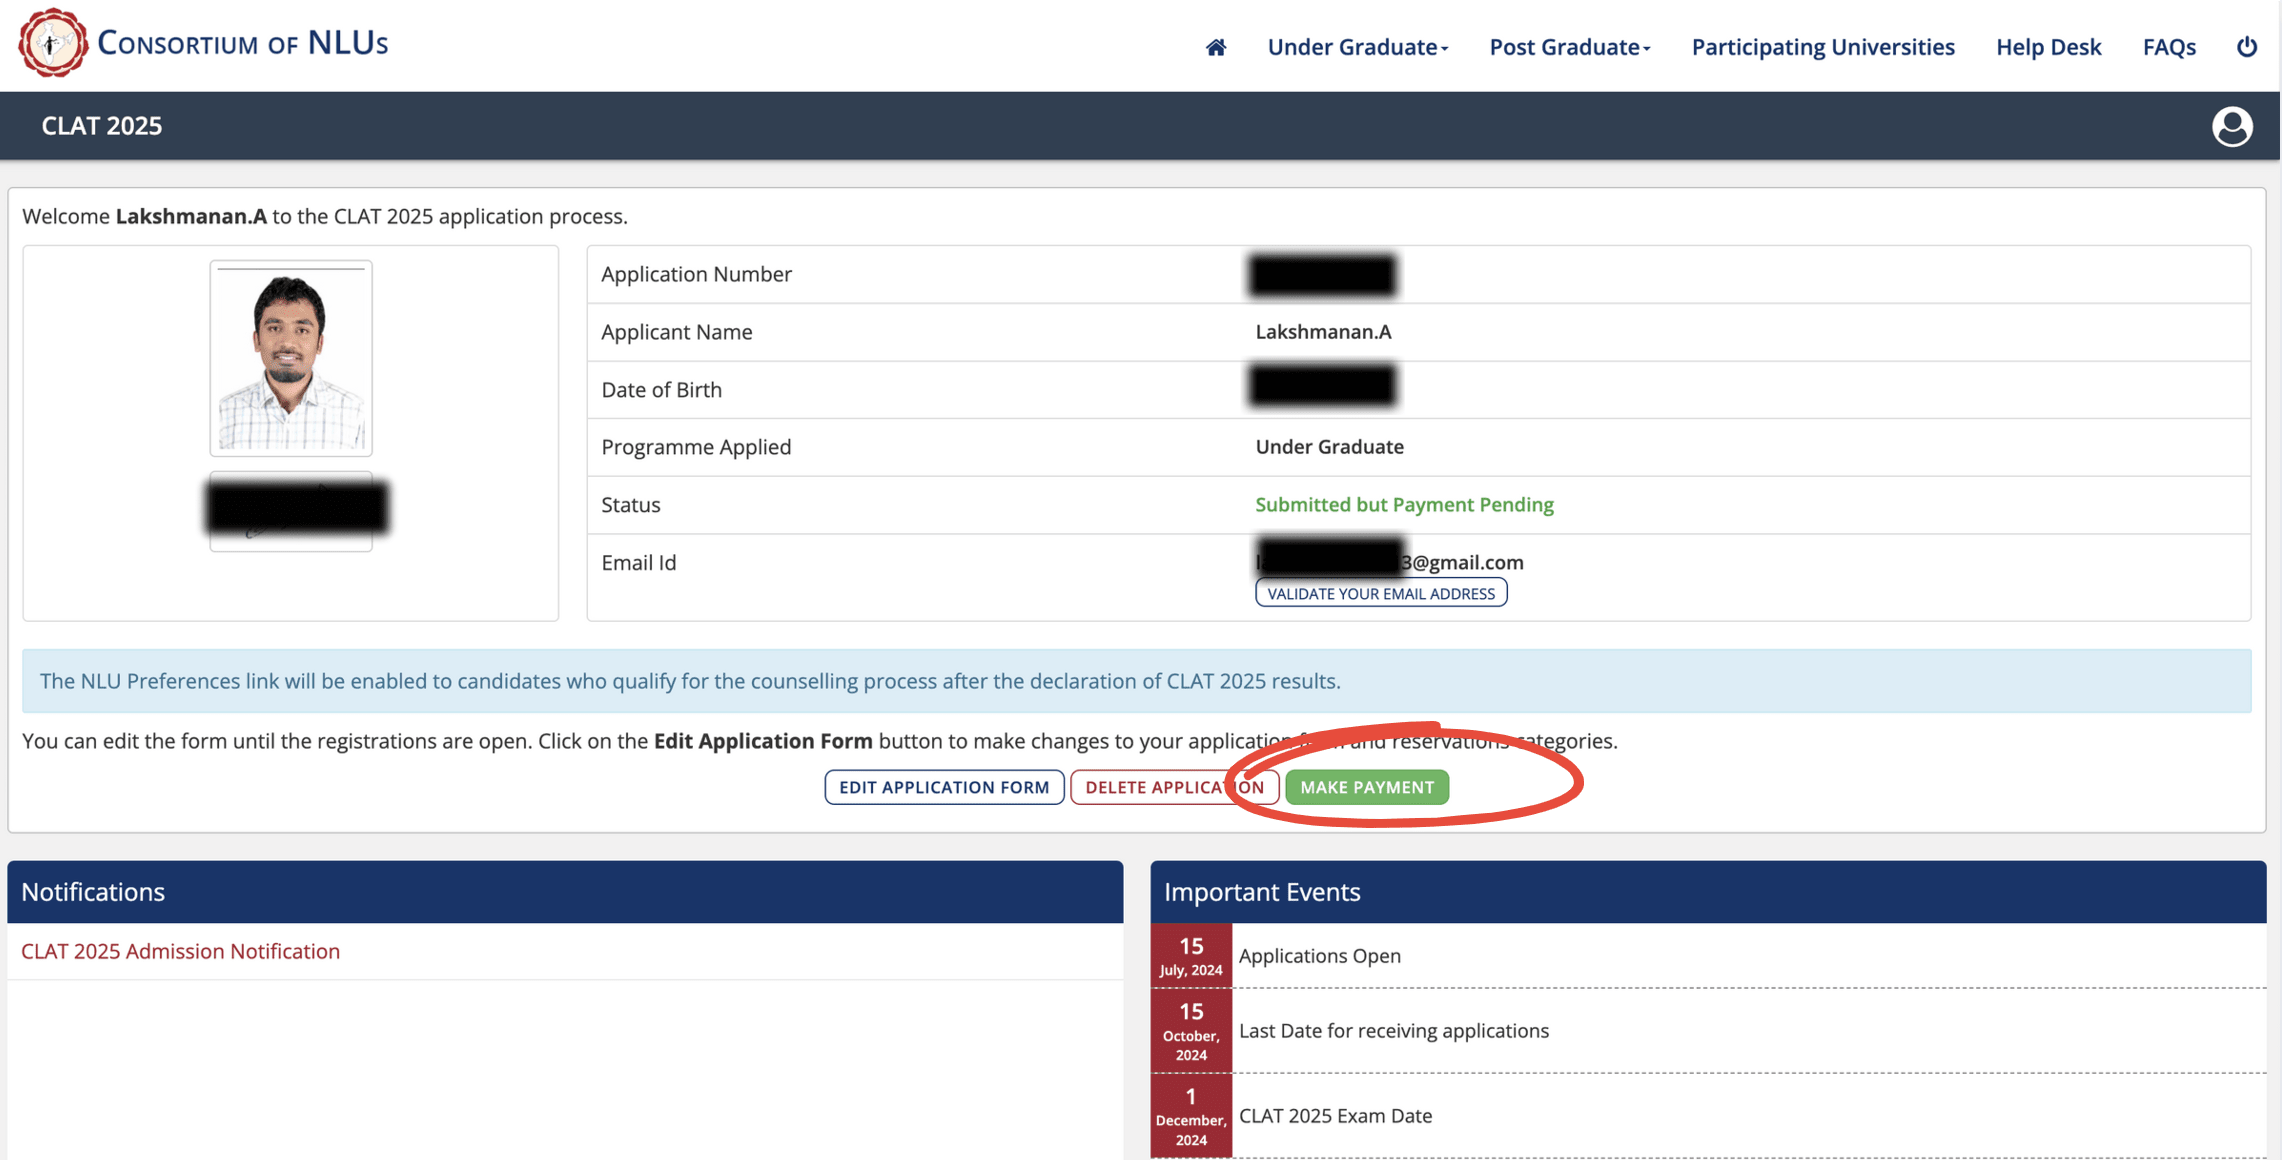Click the 15 October 2024 date badge
This screenshot has height=1160, width=2282.
point(1191,1031)
